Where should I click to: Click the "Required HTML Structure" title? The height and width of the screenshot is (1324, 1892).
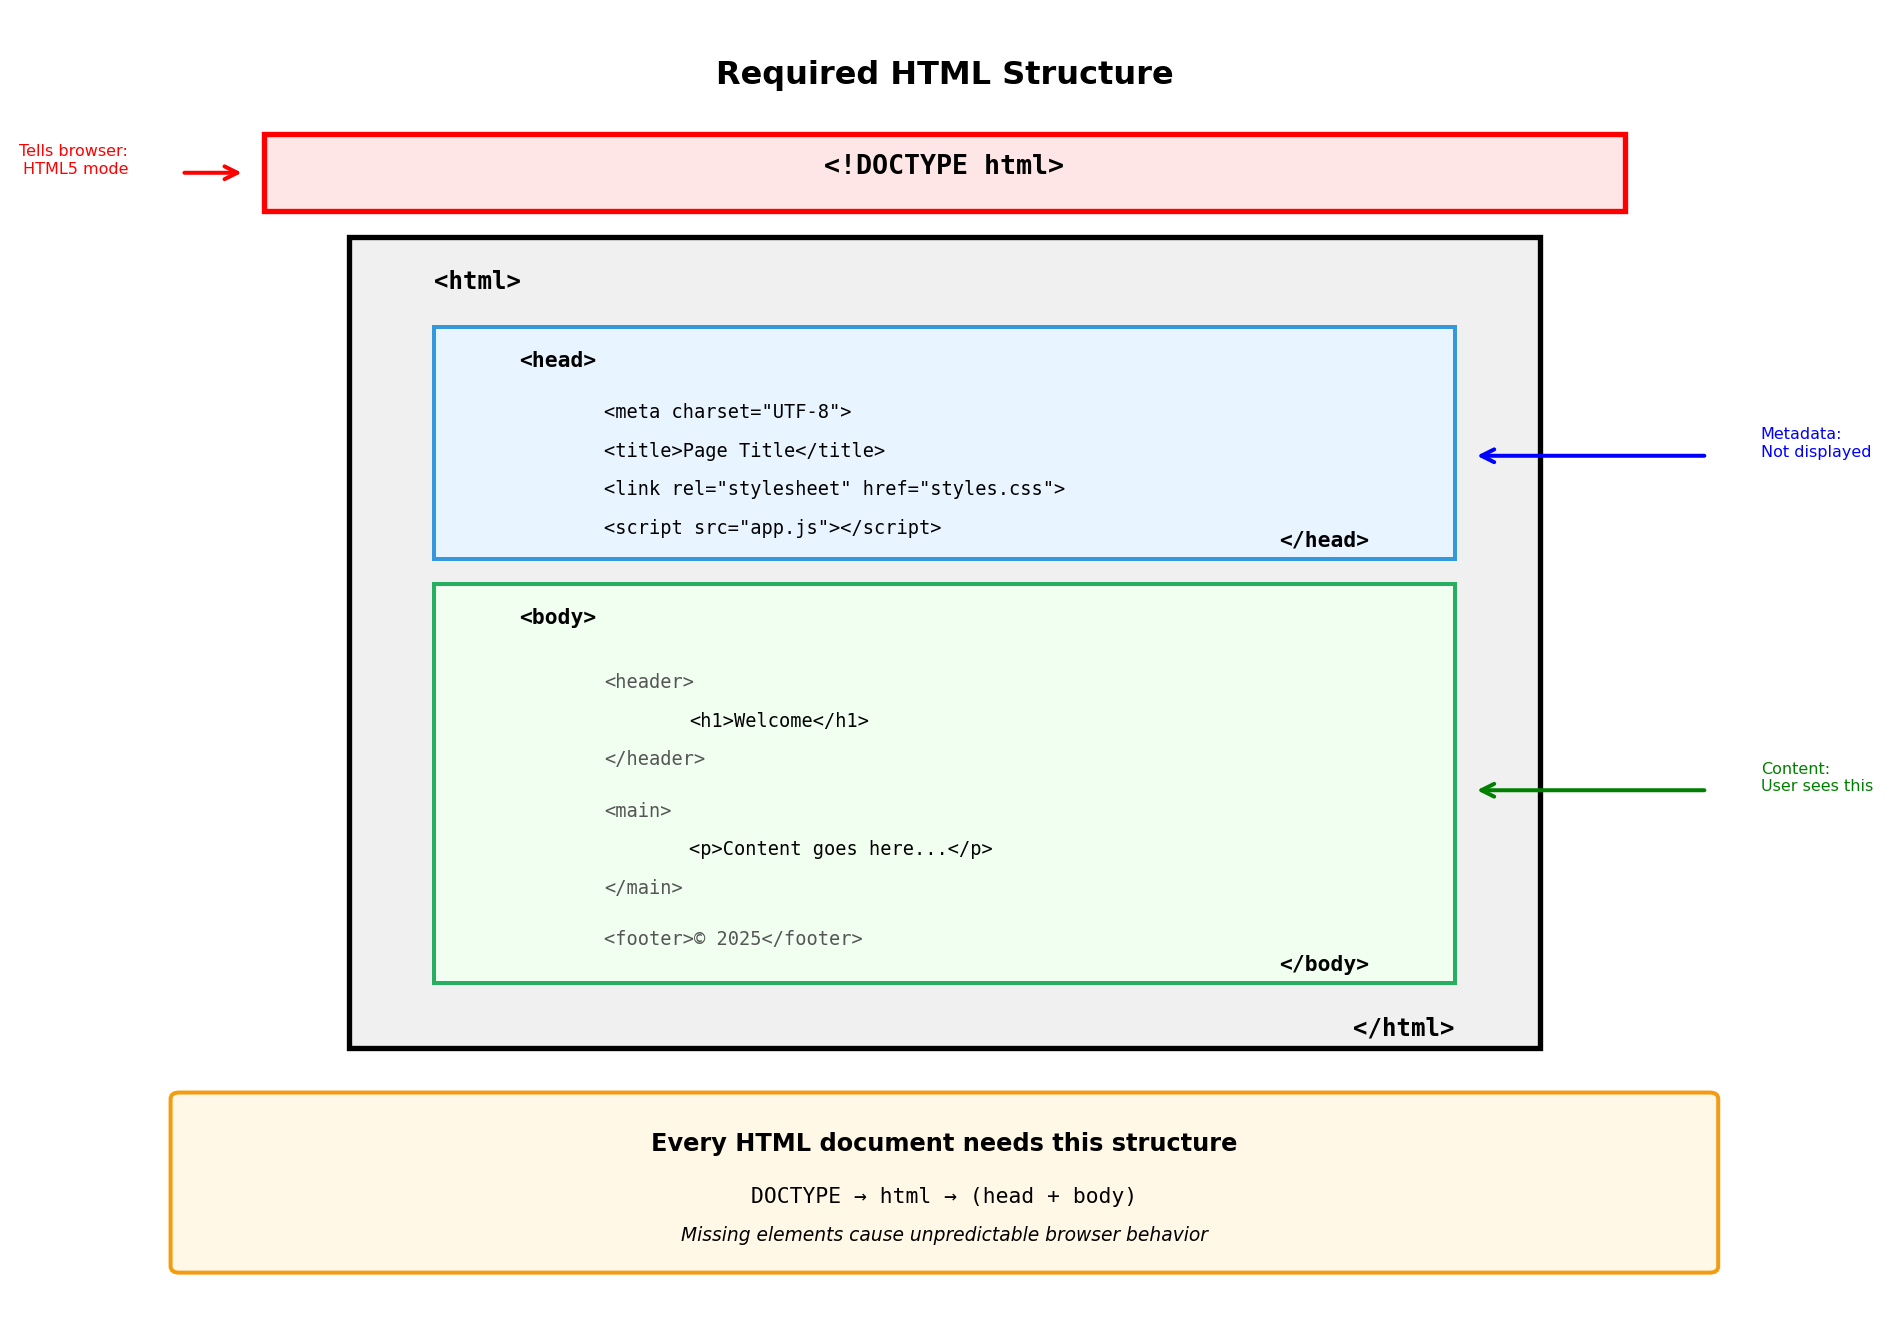pos(944,74)
